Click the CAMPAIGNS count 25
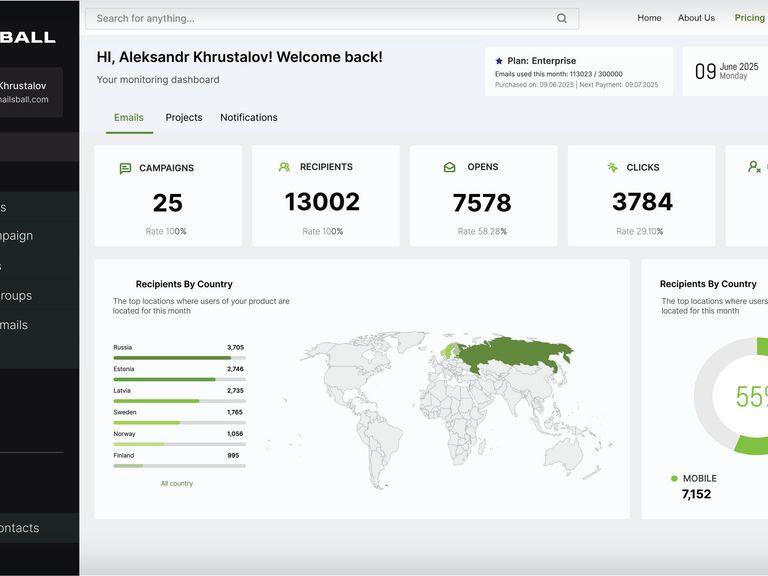768x576 pixels. coord(168,203)
